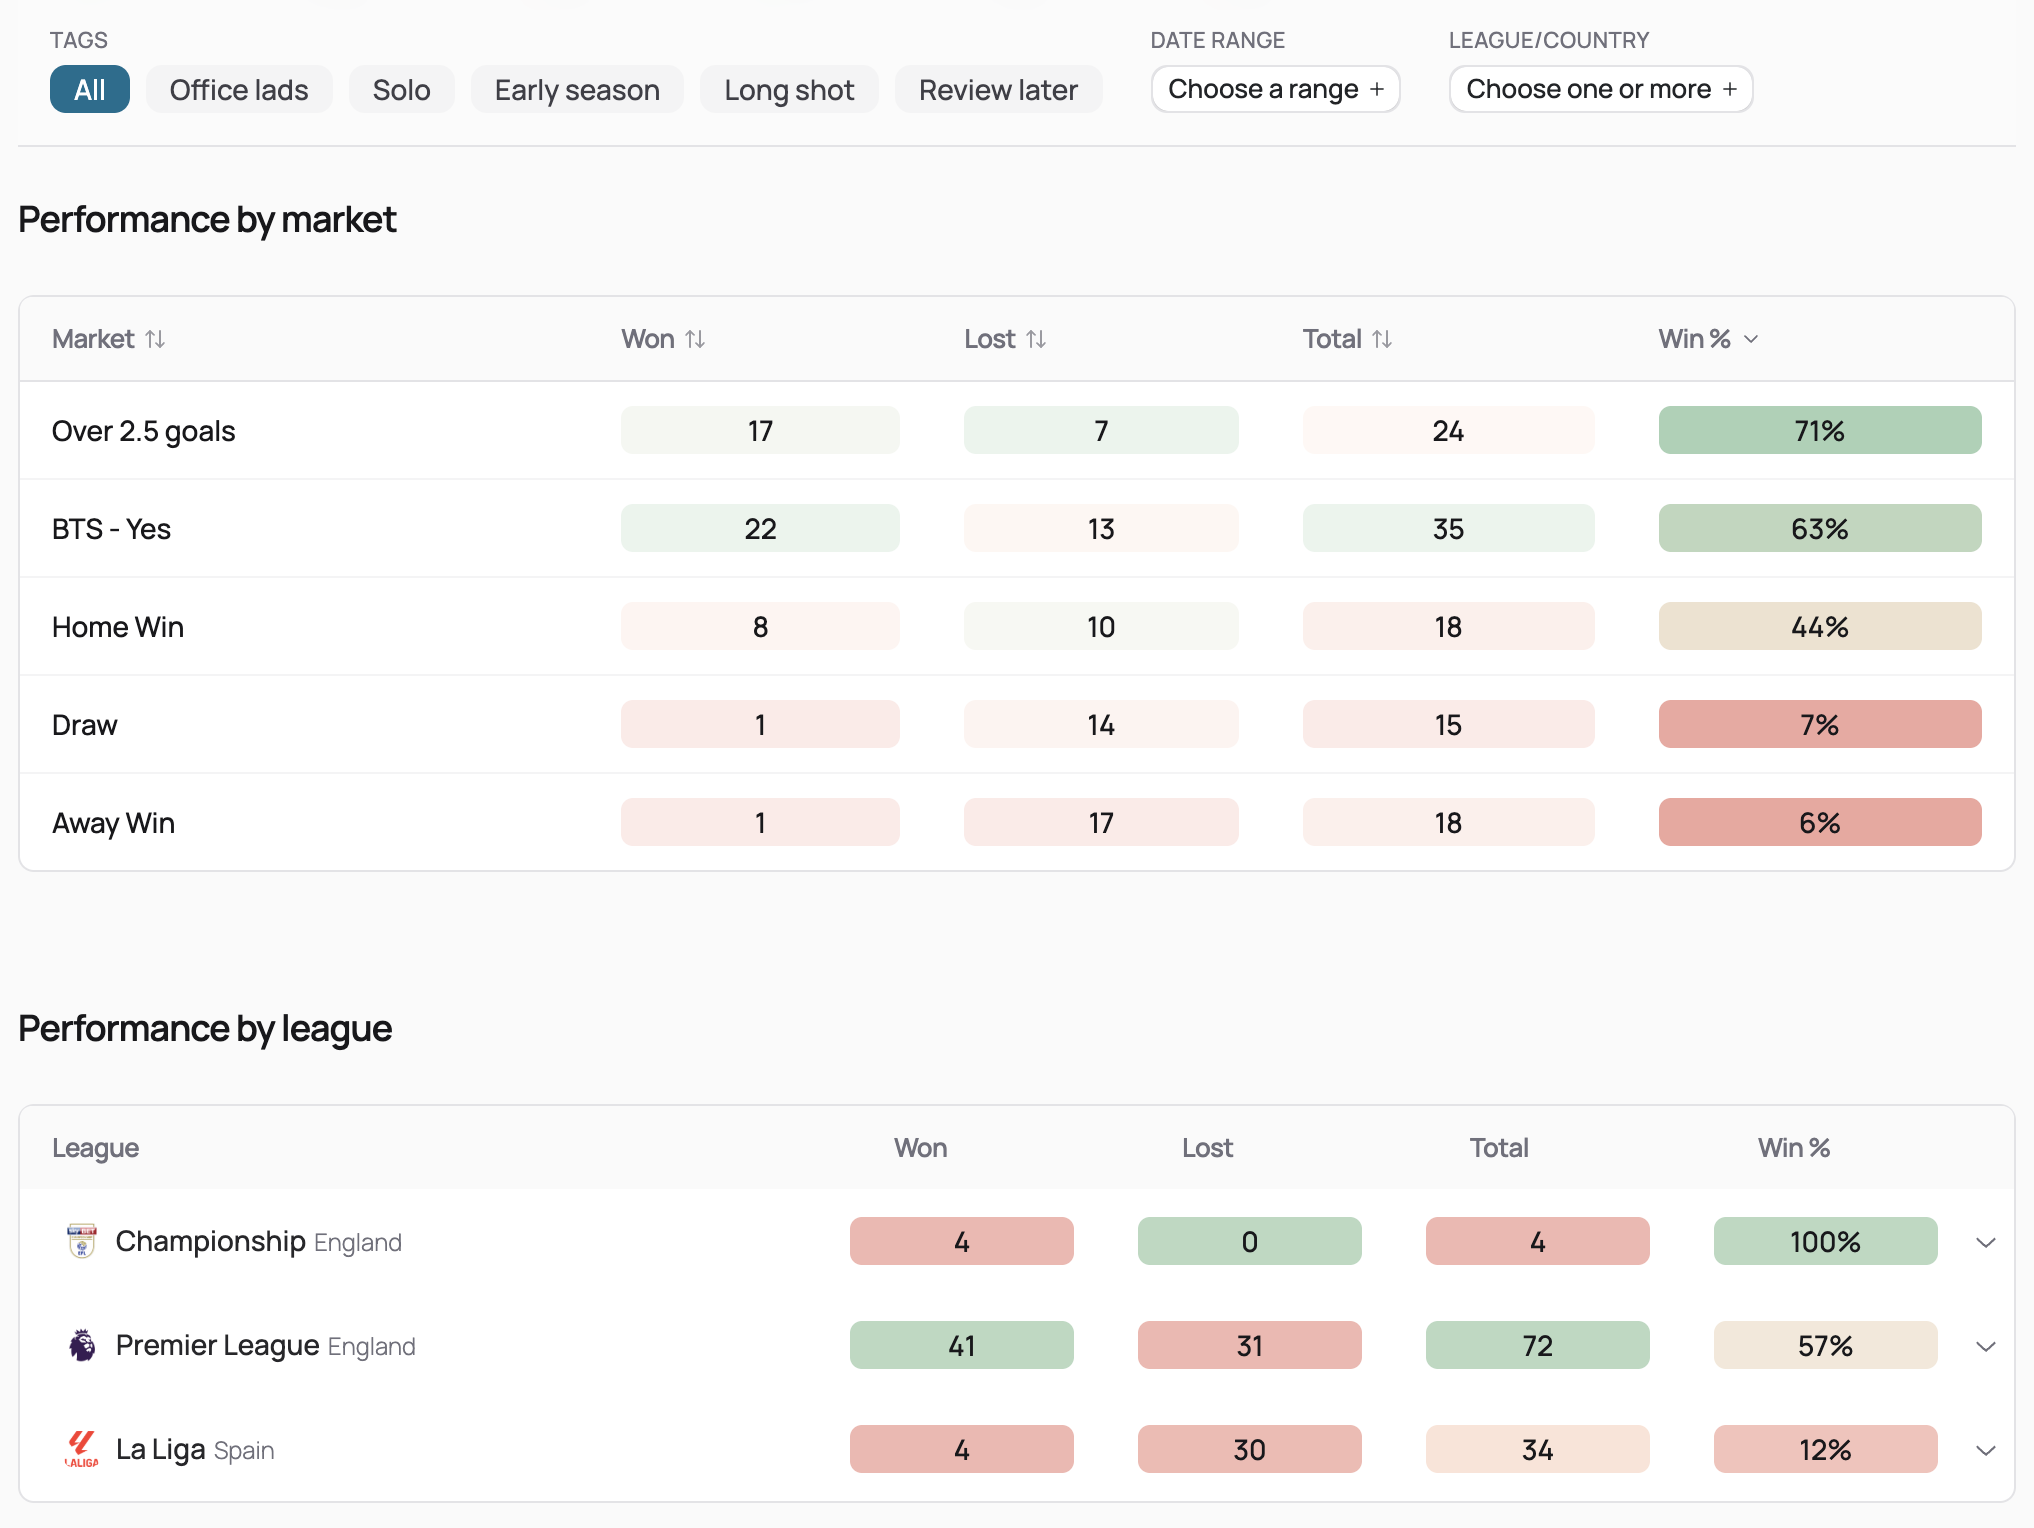Expand the Championship league row chevron
Image resolution: width=2034 pixels, height=1528 pixels.
coord(1986,1242)
